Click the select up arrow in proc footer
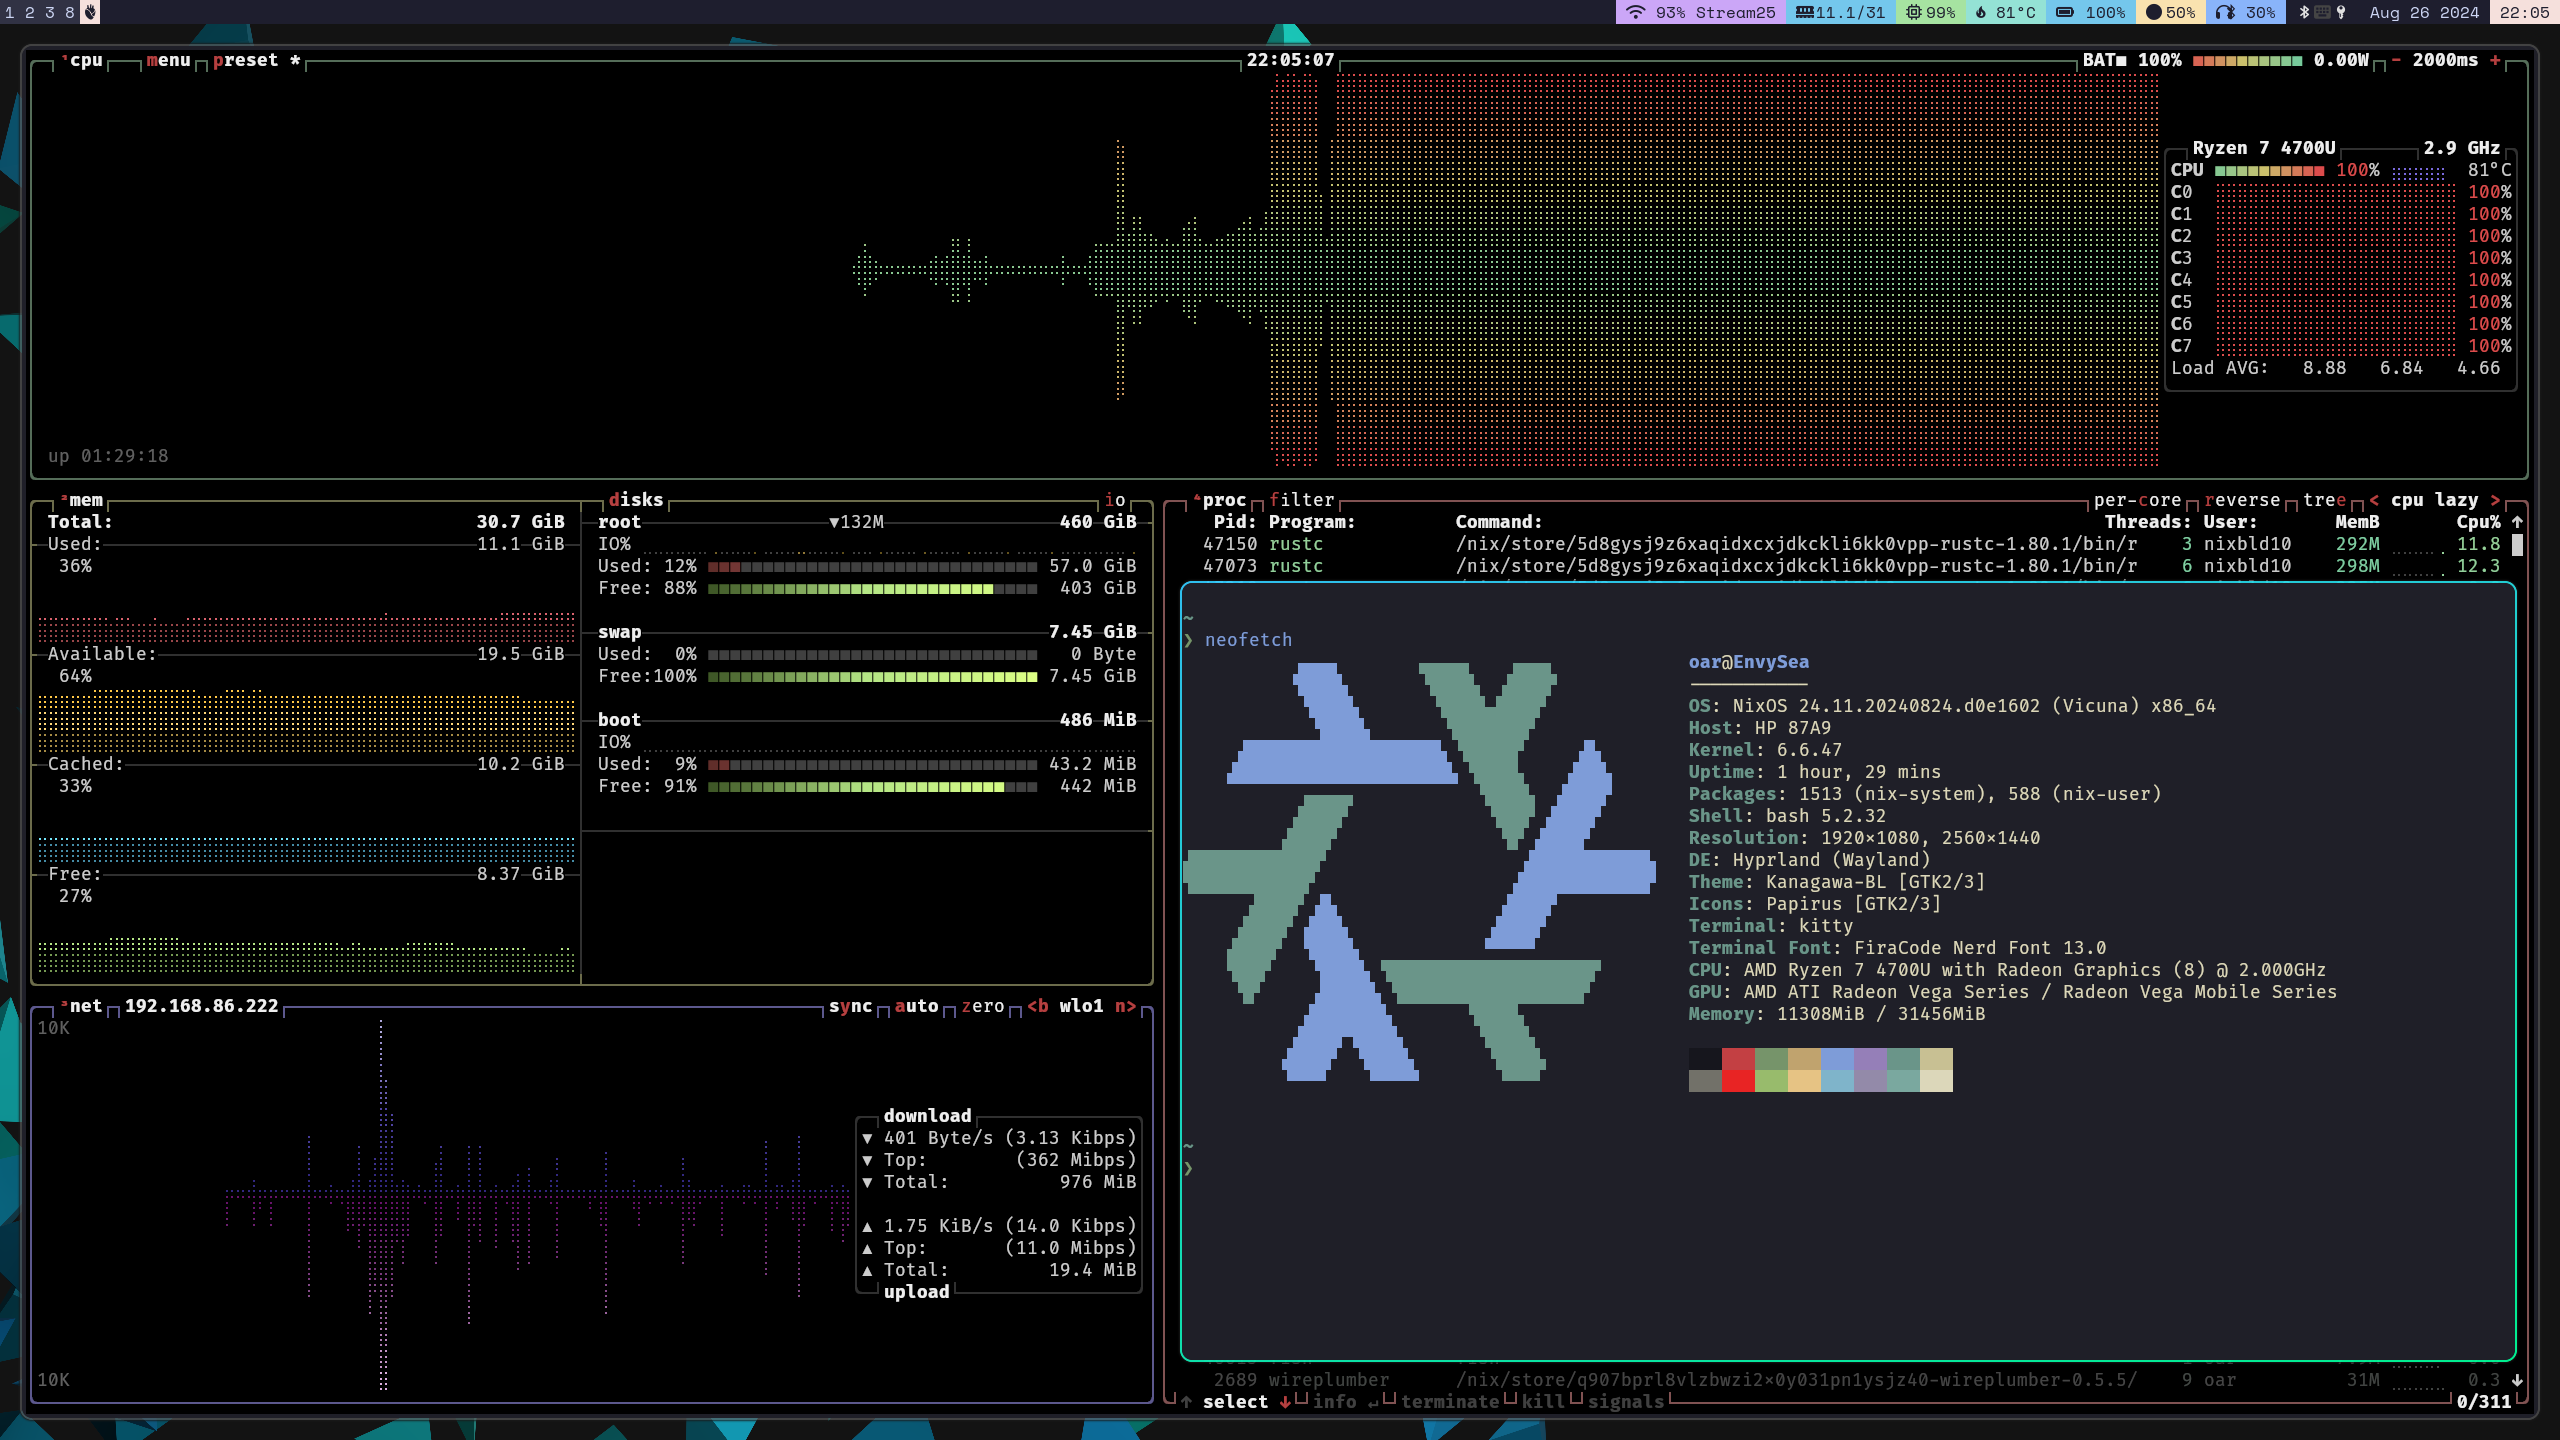The height and width of the screenshot is (1440, 2560). 1186,1402
